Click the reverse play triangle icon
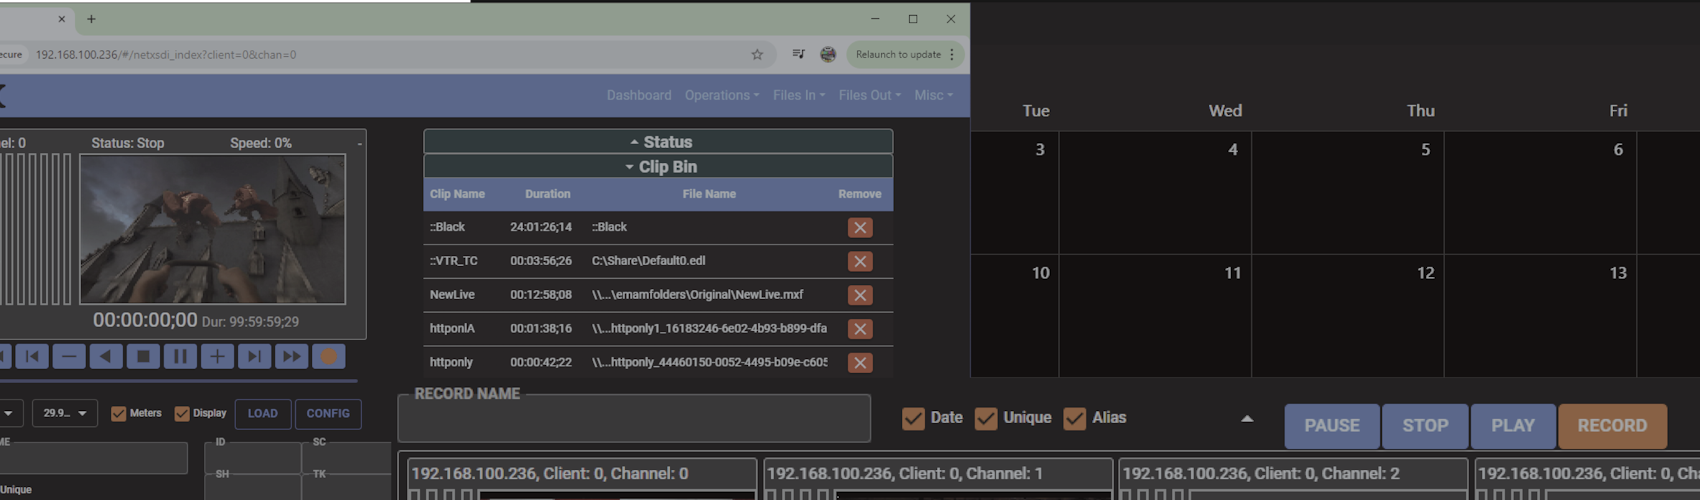Screen dimensions: 1700x500 (x=106, y=356)
